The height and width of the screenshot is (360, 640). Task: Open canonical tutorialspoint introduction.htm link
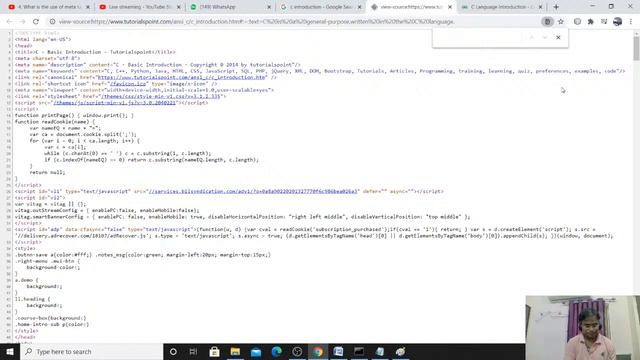click(x=182, y=77)
